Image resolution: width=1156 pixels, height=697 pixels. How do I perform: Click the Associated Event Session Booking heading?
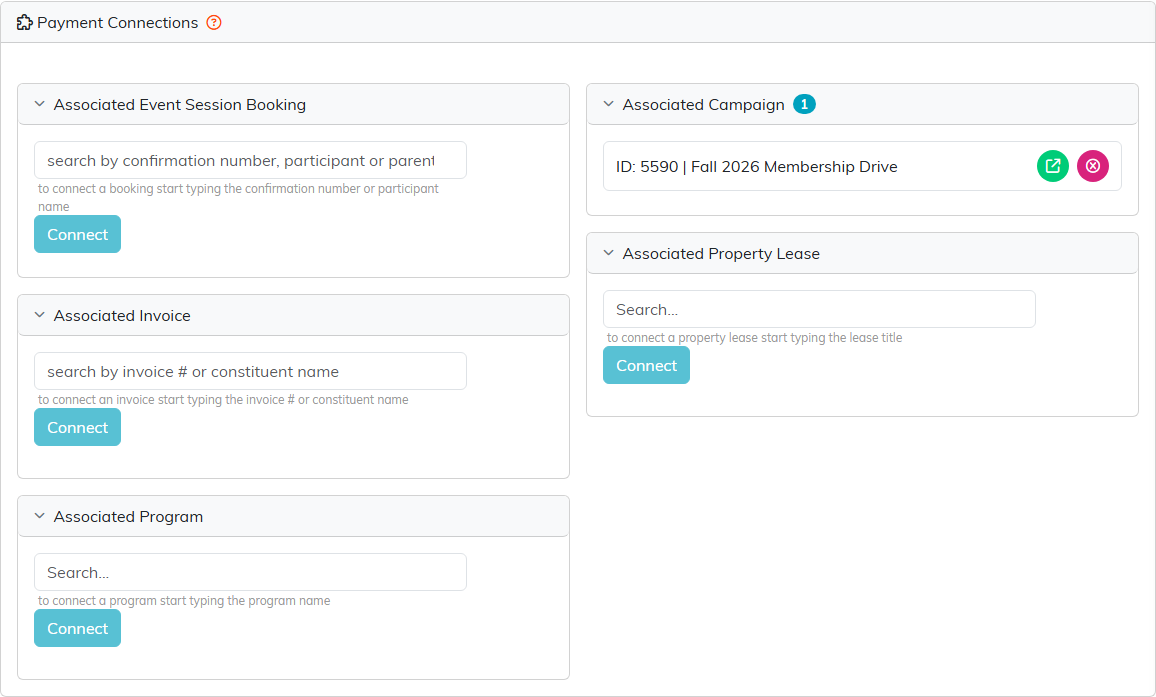pos(180,105)
